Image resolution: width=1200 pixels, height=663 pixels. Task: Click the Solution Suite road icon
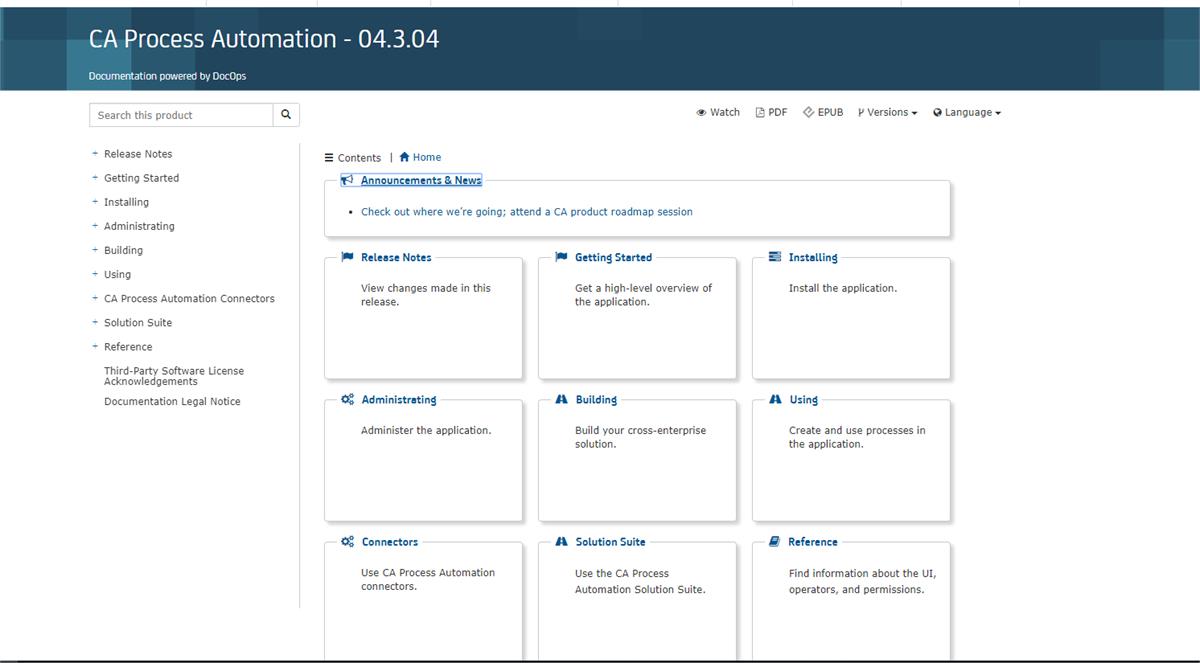[x=561, y=542]
